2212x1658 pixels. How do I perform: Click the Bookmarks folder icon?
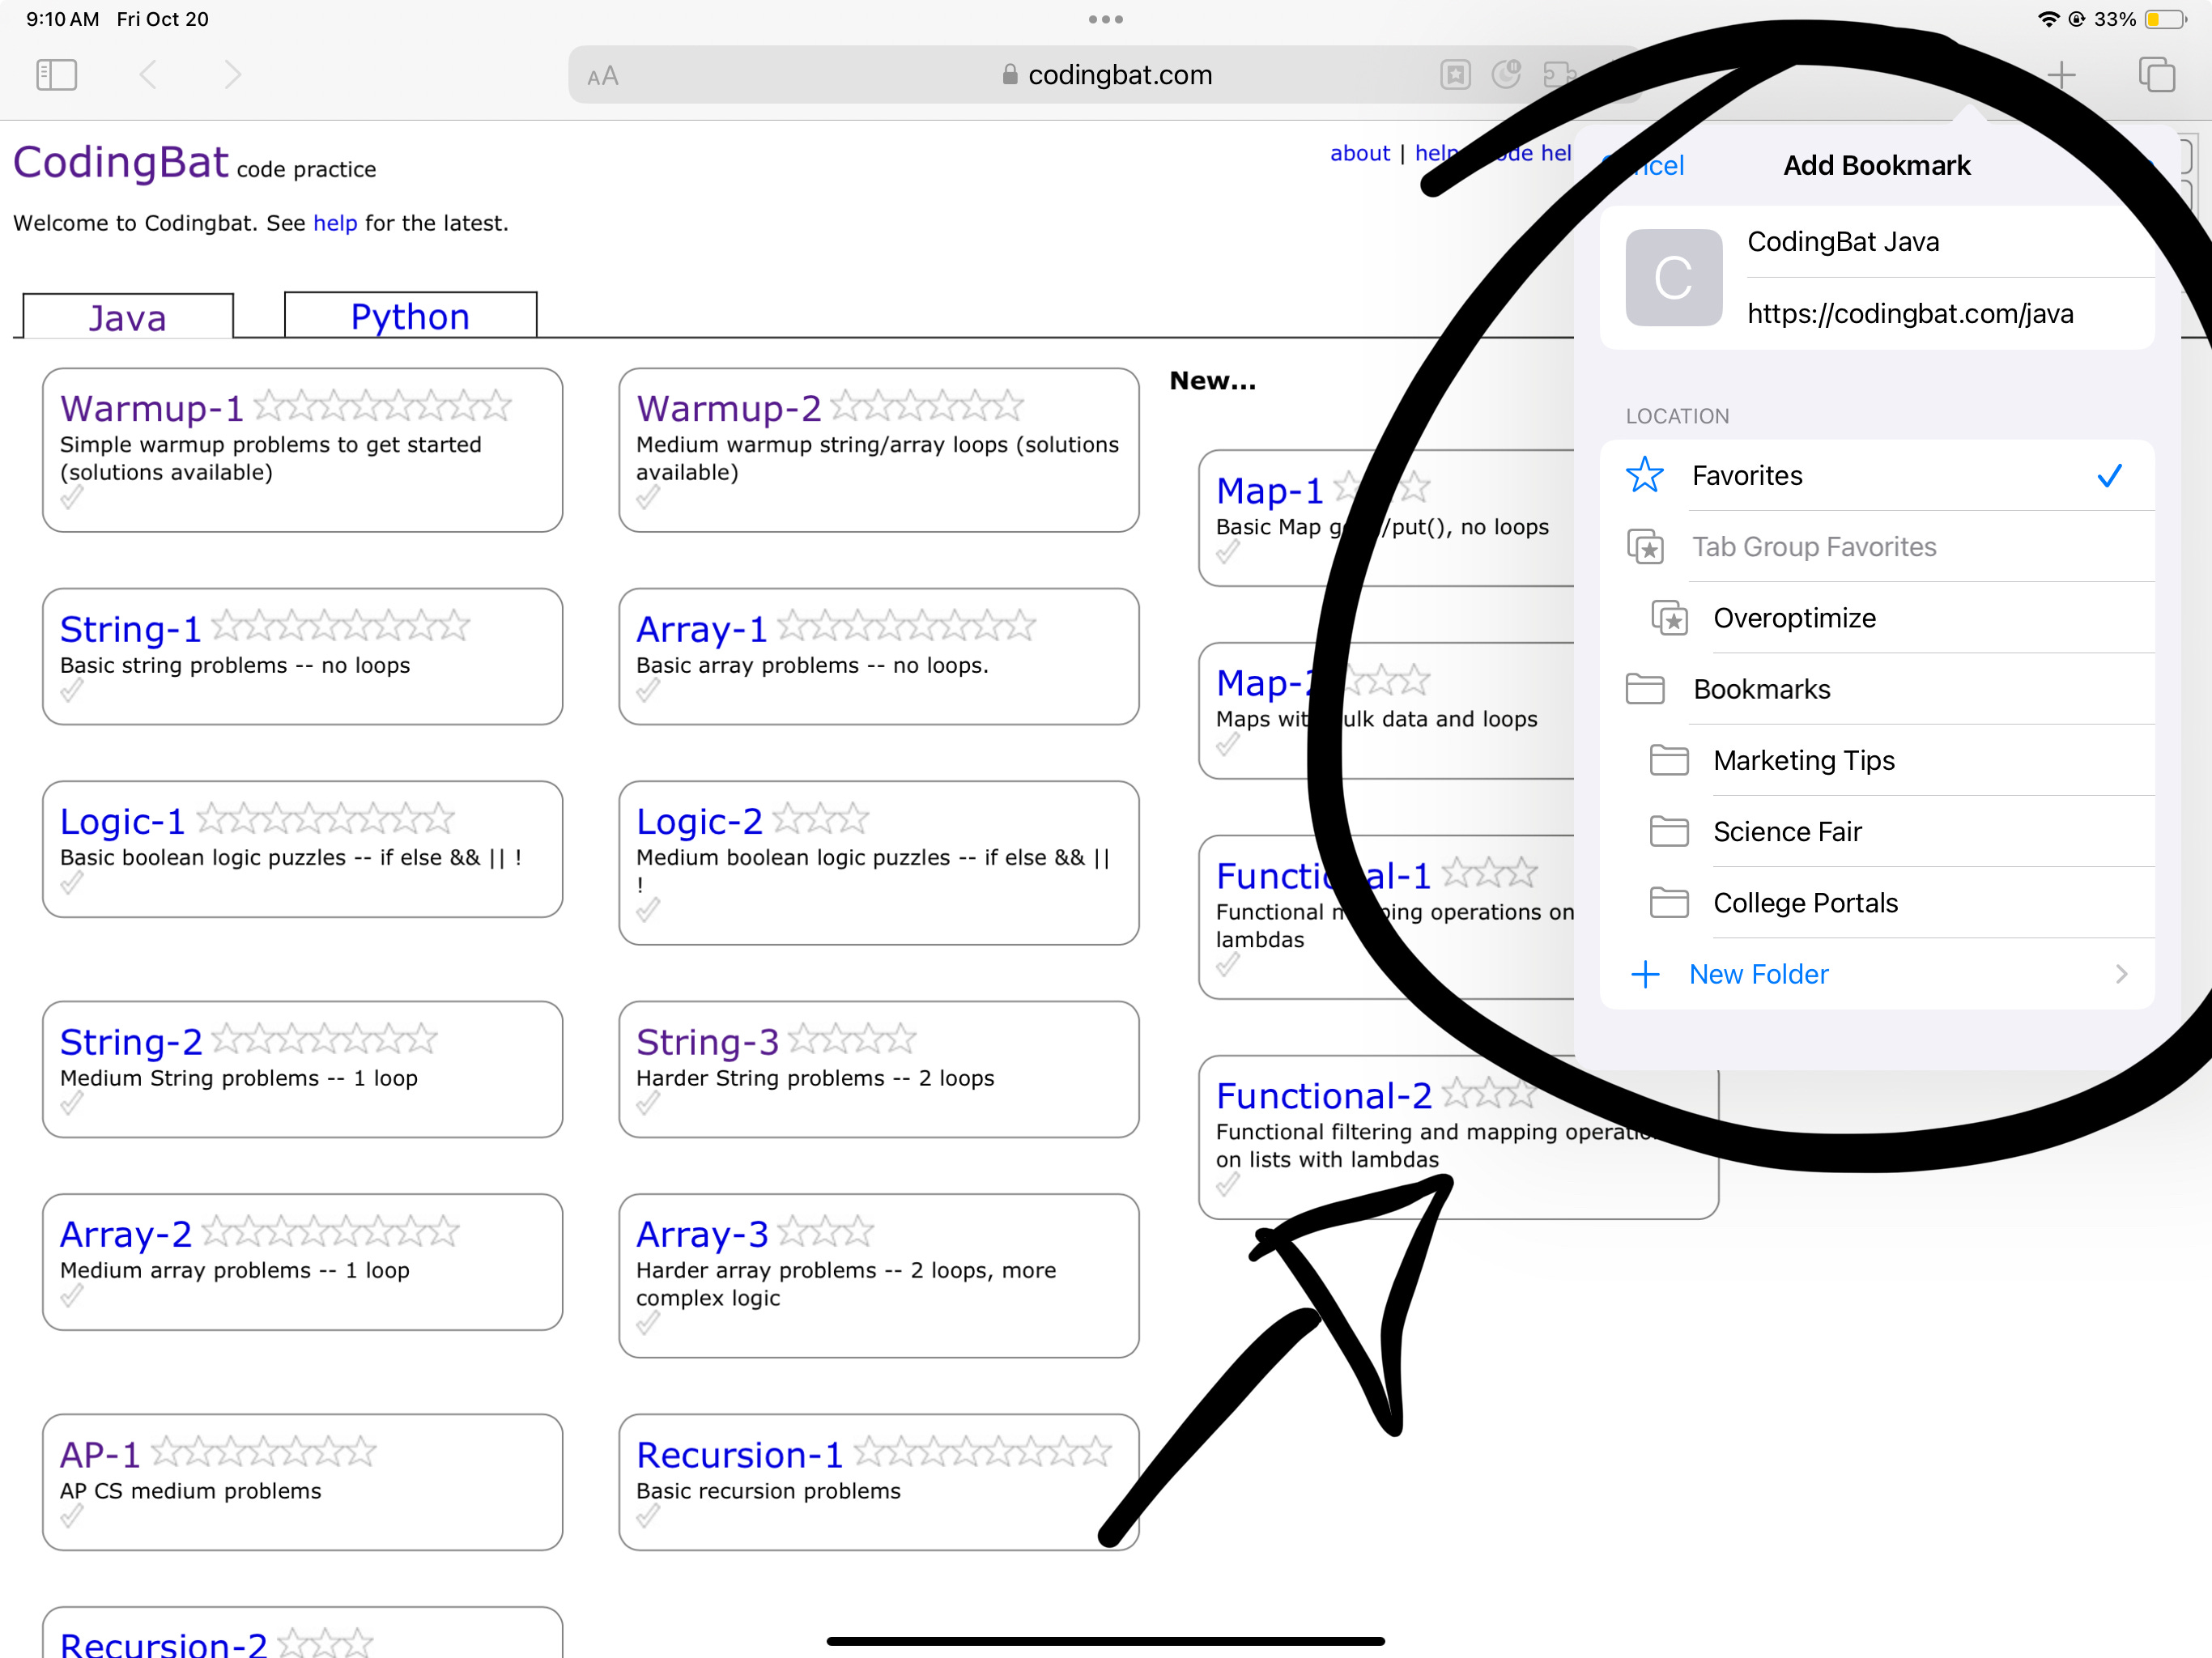click(1645, 689)
